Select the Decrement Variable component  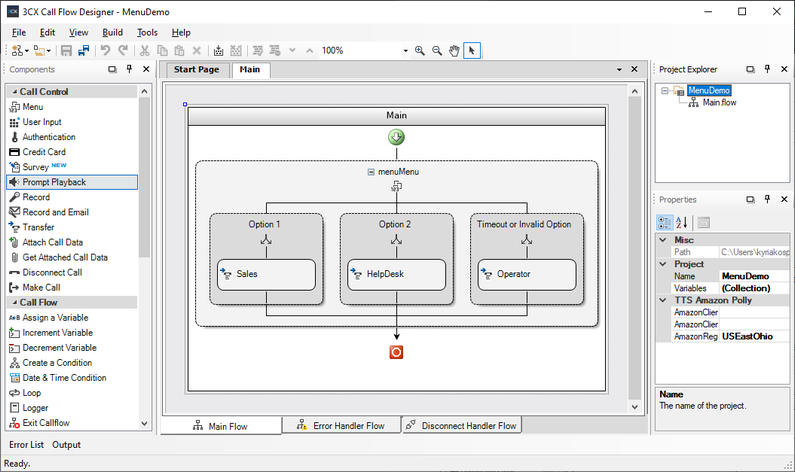click(x=71, y=348)
